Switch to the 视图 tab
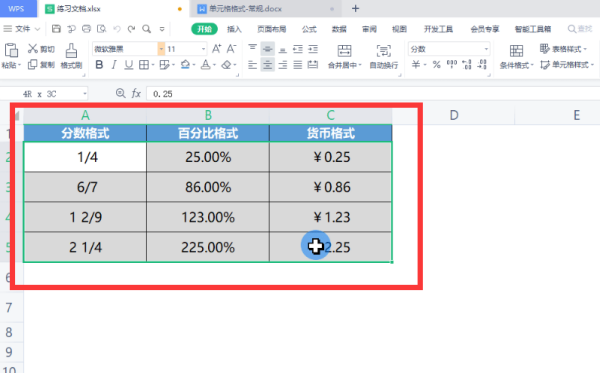This screenshot has width=600, height=373. [399, 29]
